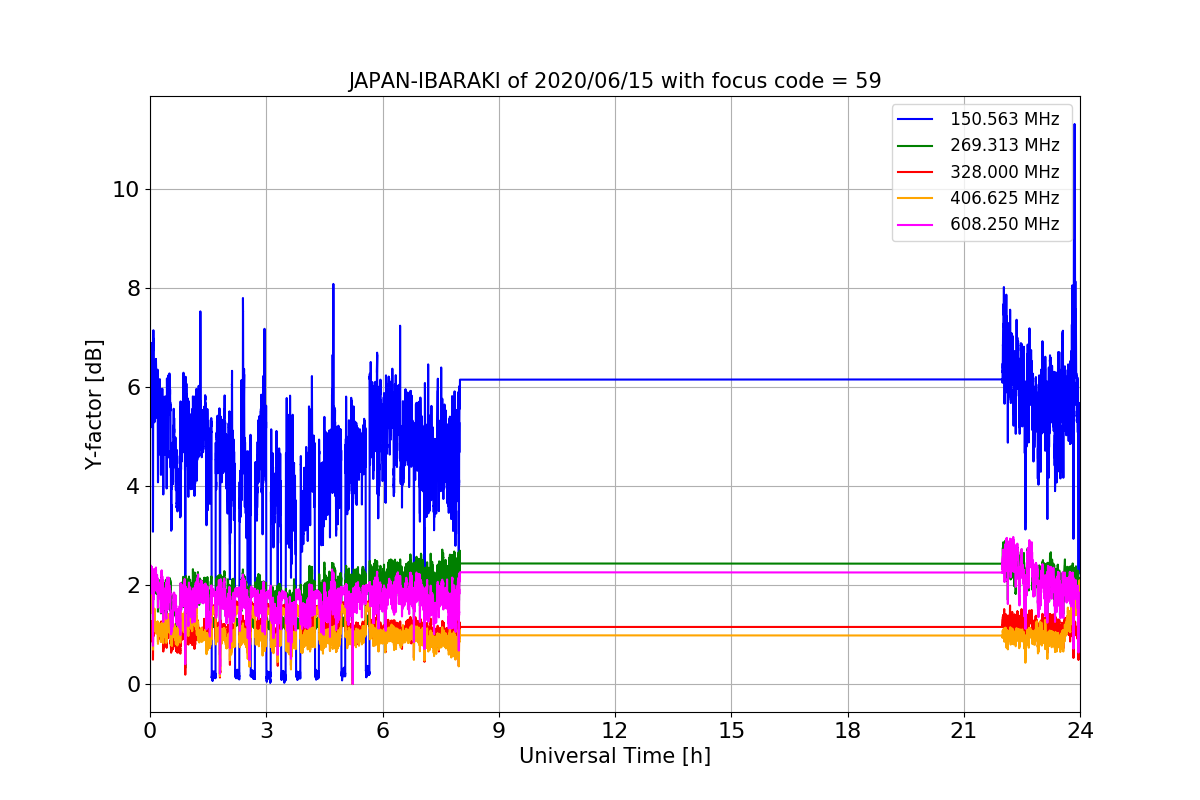Viewport: 1200px width, 800px height.
Task: Select the 150.563 MHz legend entry
Action: [981, 120]
